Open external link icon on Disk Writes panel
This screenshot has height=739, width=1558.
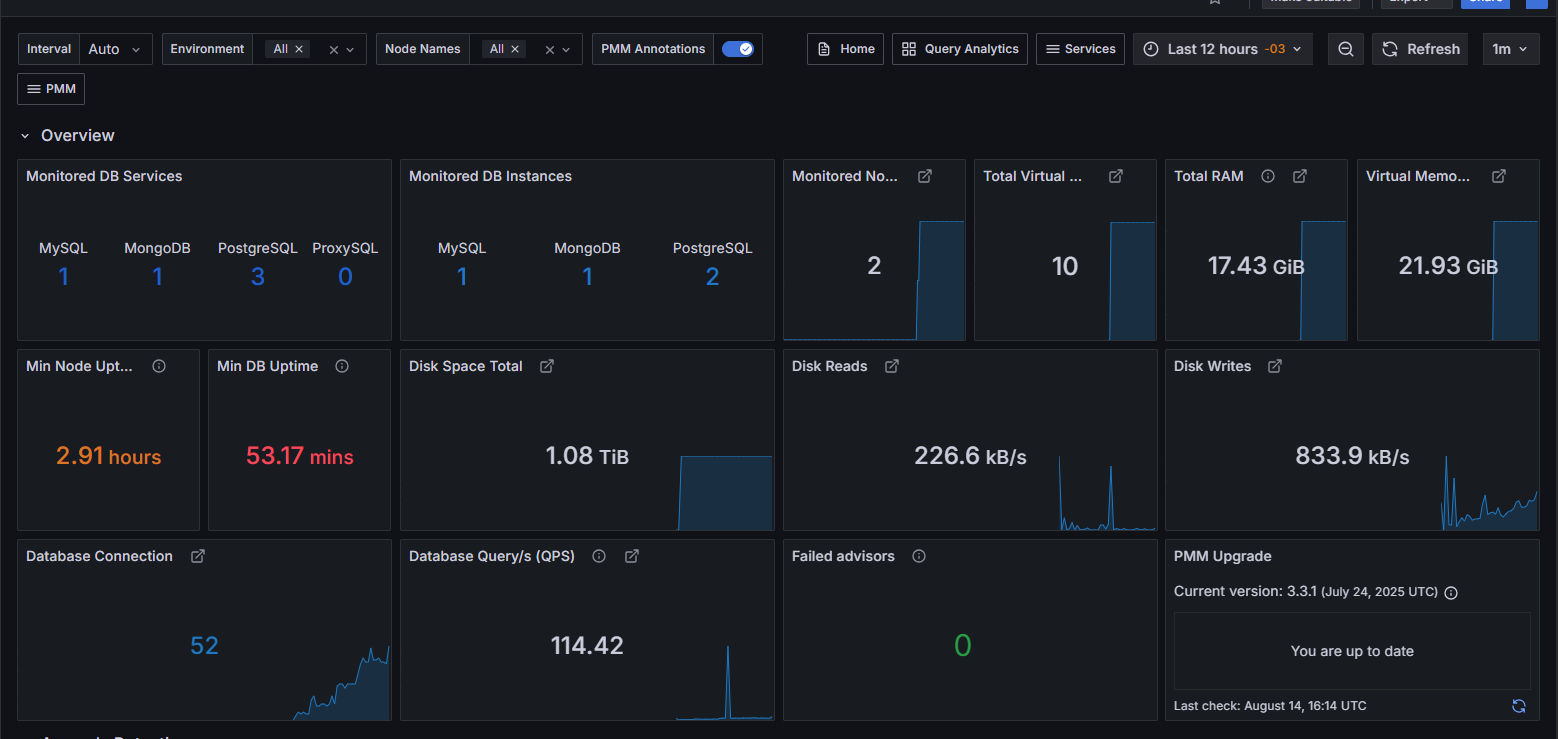1275,366
